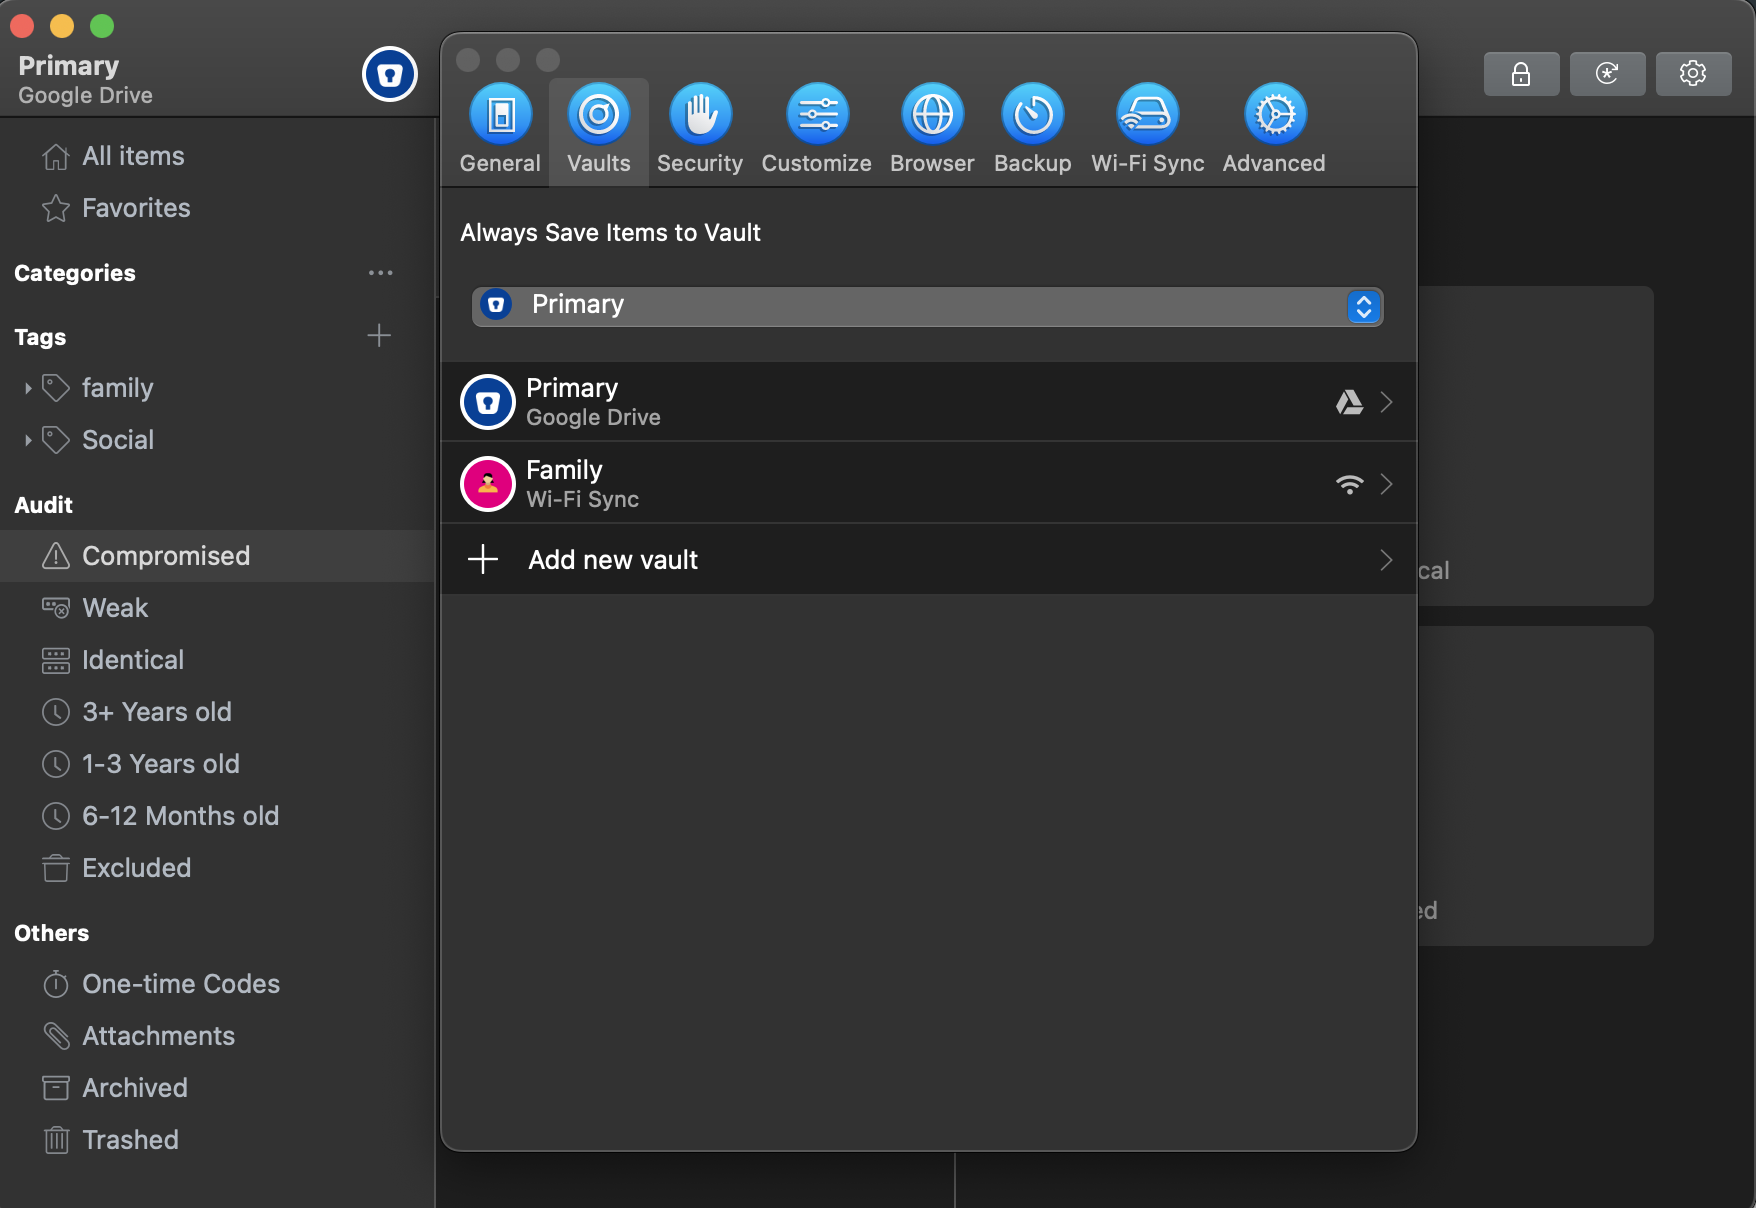
Task: Click the Weak password icon
Action: click(x=56, y=608)
